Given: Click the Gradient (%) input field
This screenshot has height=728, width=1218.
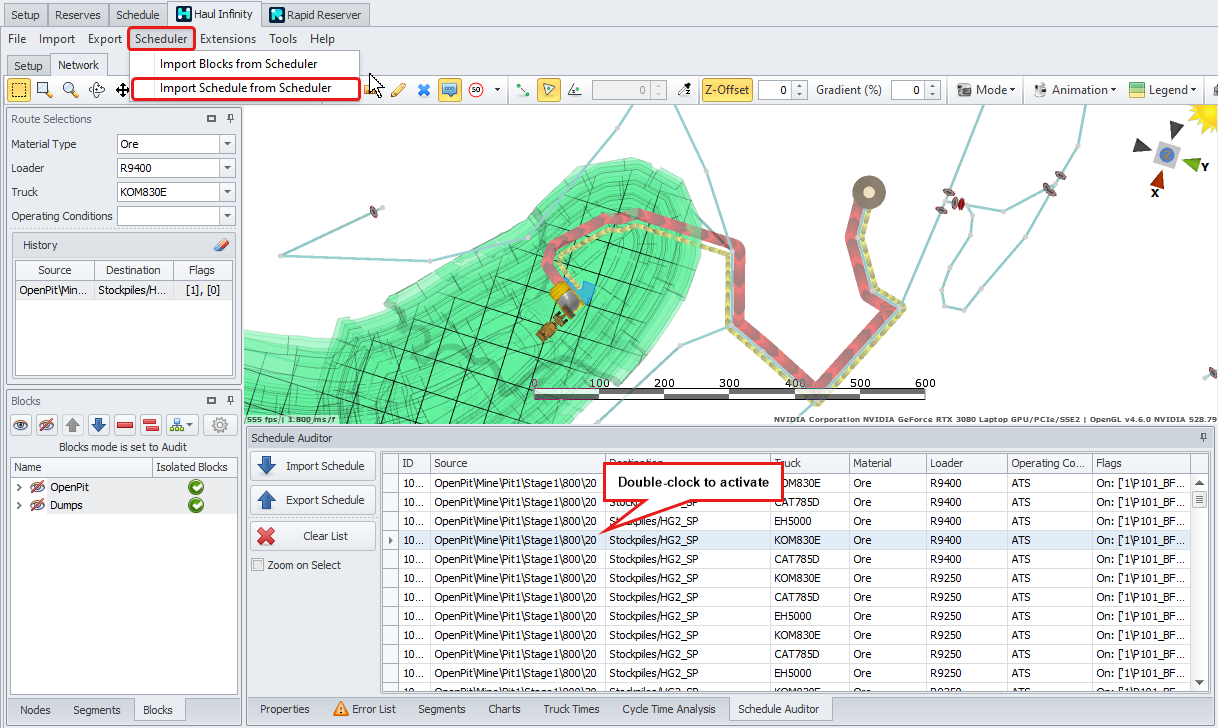Looking at the screenshot, I should [x=906, y=90].
